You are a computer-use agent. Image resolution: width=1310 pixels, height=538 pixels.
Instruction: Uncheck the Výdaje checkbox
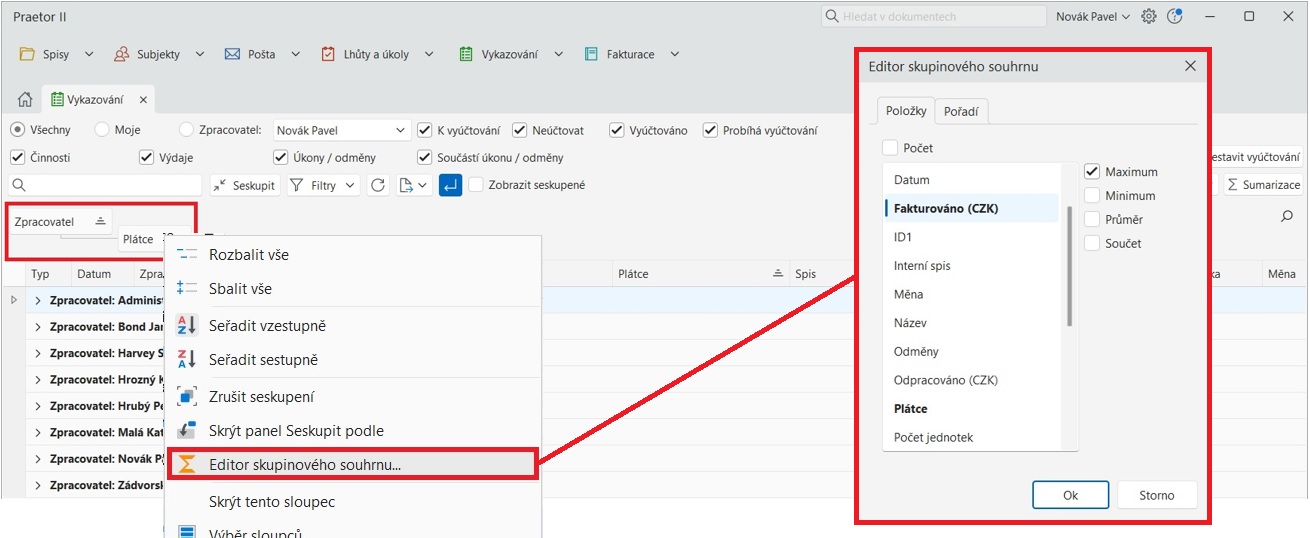click(x=147, y=157)
